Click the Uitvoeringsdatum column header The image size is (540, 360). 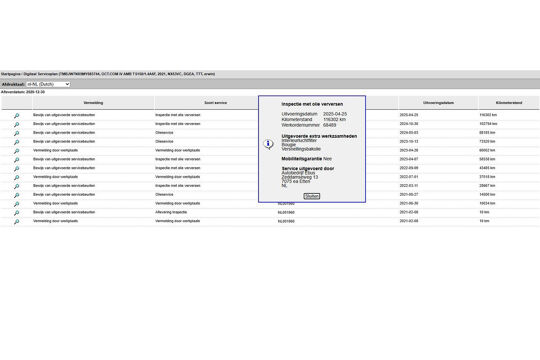[x=438, y=103]
